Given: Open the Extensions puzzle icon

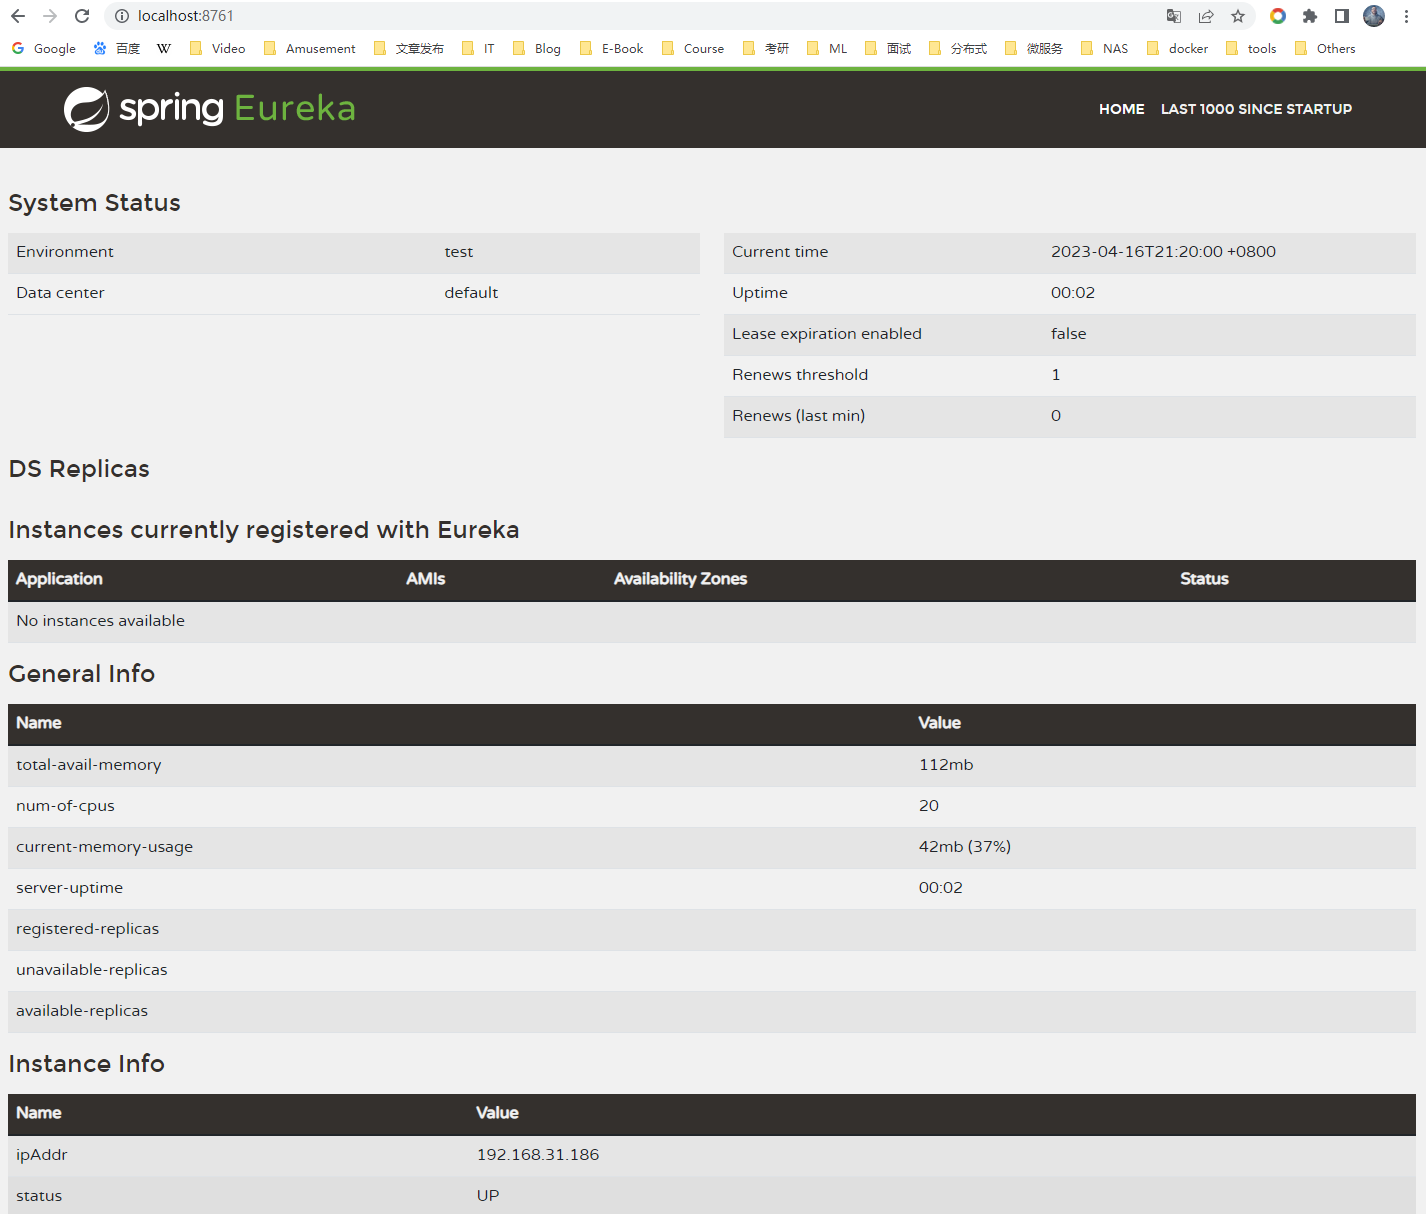Looking at the screenshot, I should [1310, 16].
